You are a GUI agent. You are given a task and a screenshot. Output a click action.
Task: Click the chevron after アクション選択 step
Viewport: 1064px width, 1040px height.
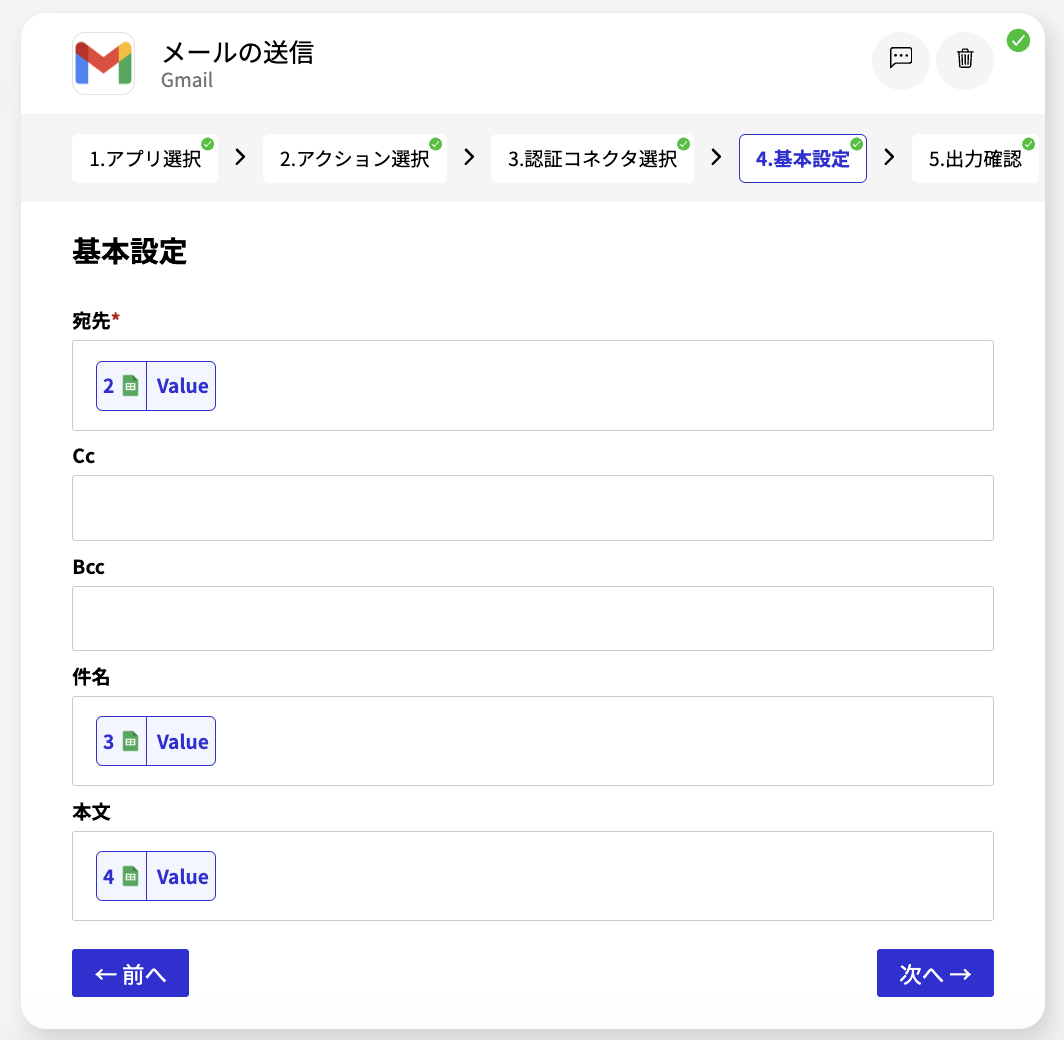coord(469,157)
